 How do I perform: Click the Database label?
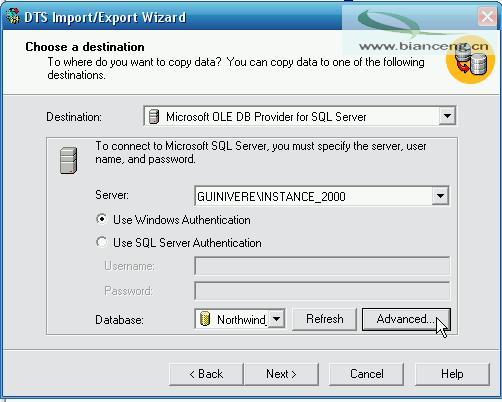[x=119, y=320]
